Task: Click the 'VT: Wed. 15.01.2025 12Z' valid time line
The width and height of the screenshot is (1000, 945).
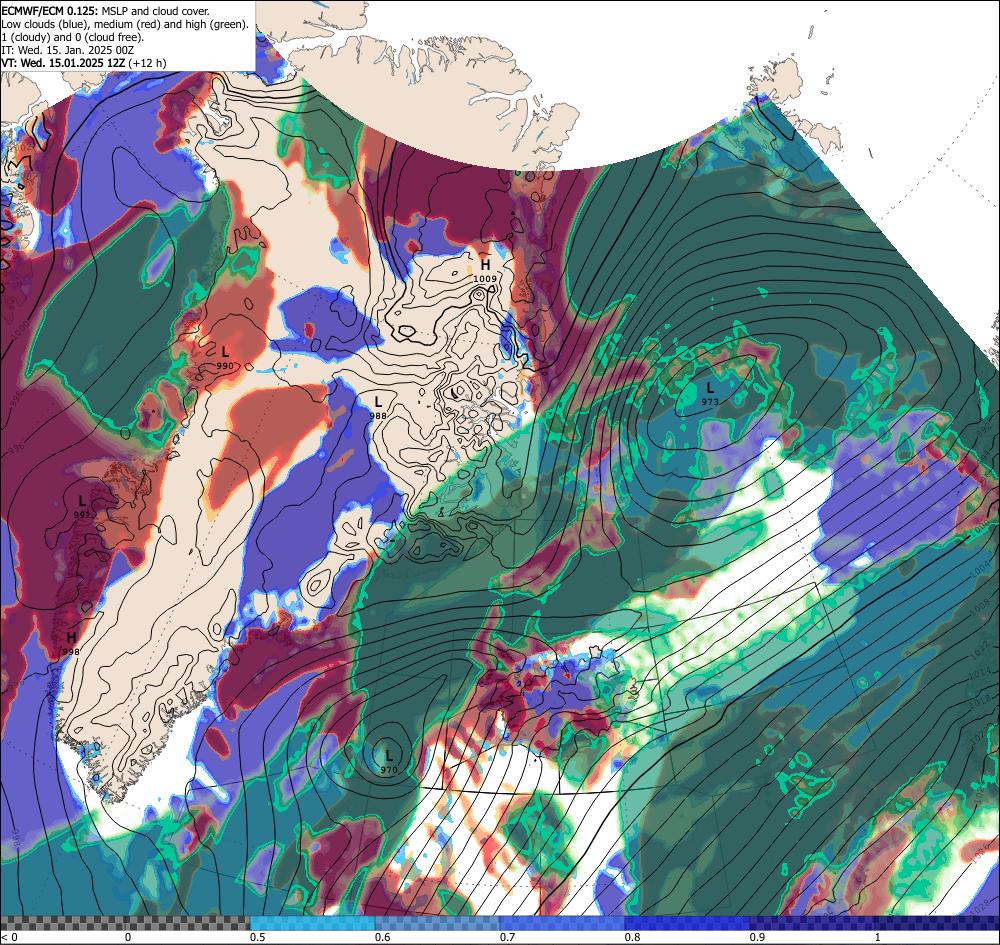Action: click(x=84, y=62)
